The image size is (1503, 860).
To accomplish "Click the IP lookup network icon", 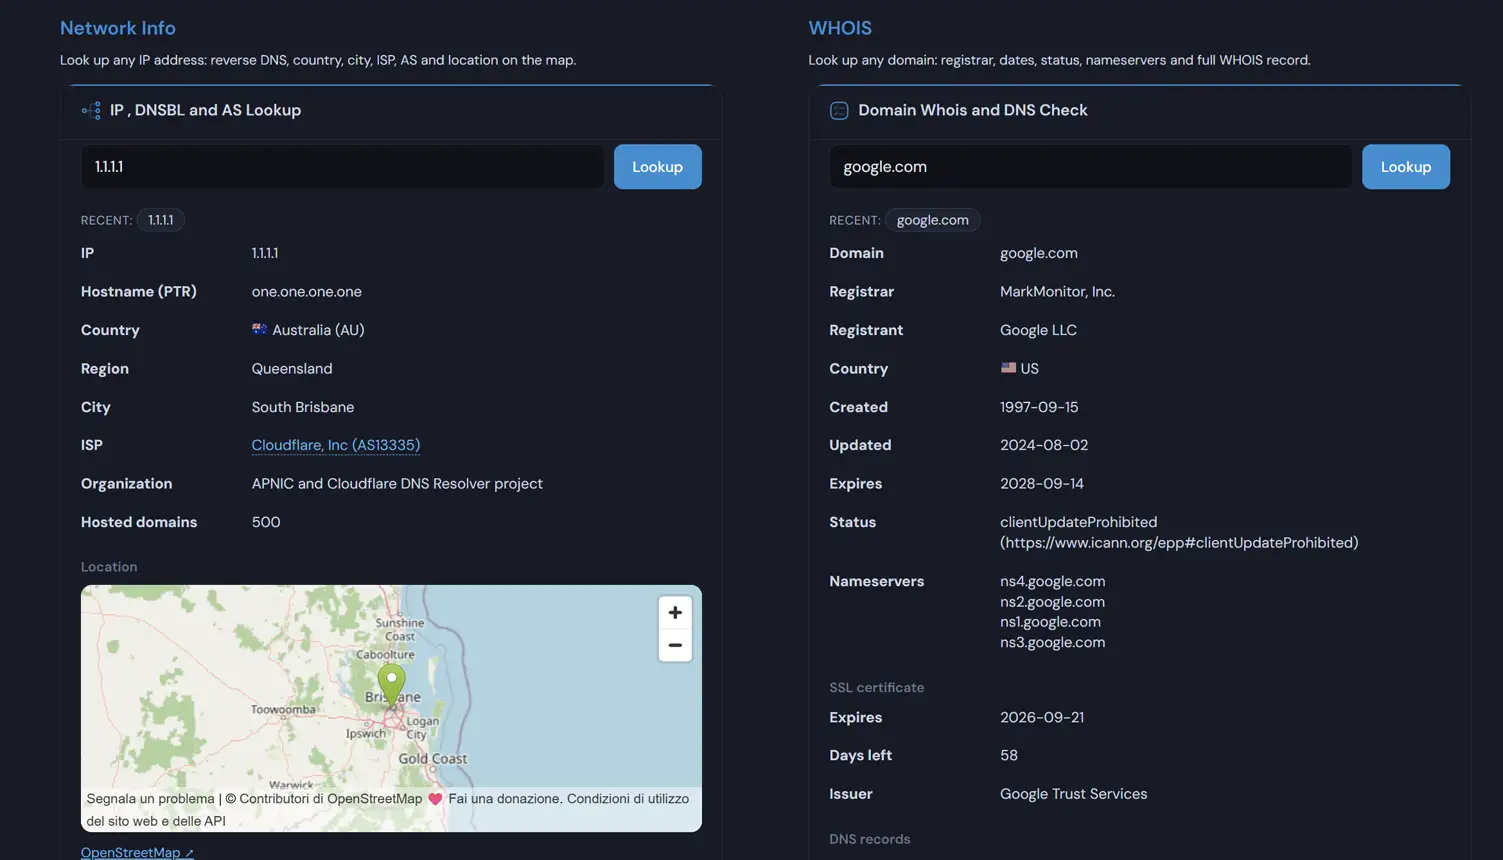I will click(x=91, y=110).
